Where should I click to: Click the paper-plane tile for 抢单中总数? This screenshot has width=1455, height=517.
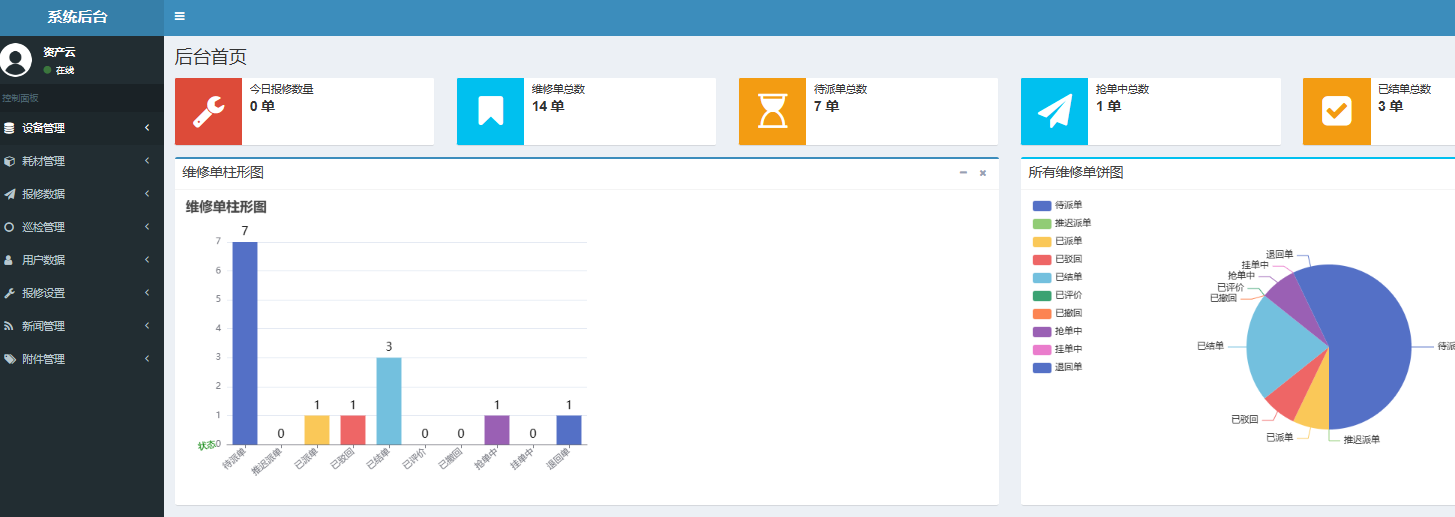[1054, 111]
